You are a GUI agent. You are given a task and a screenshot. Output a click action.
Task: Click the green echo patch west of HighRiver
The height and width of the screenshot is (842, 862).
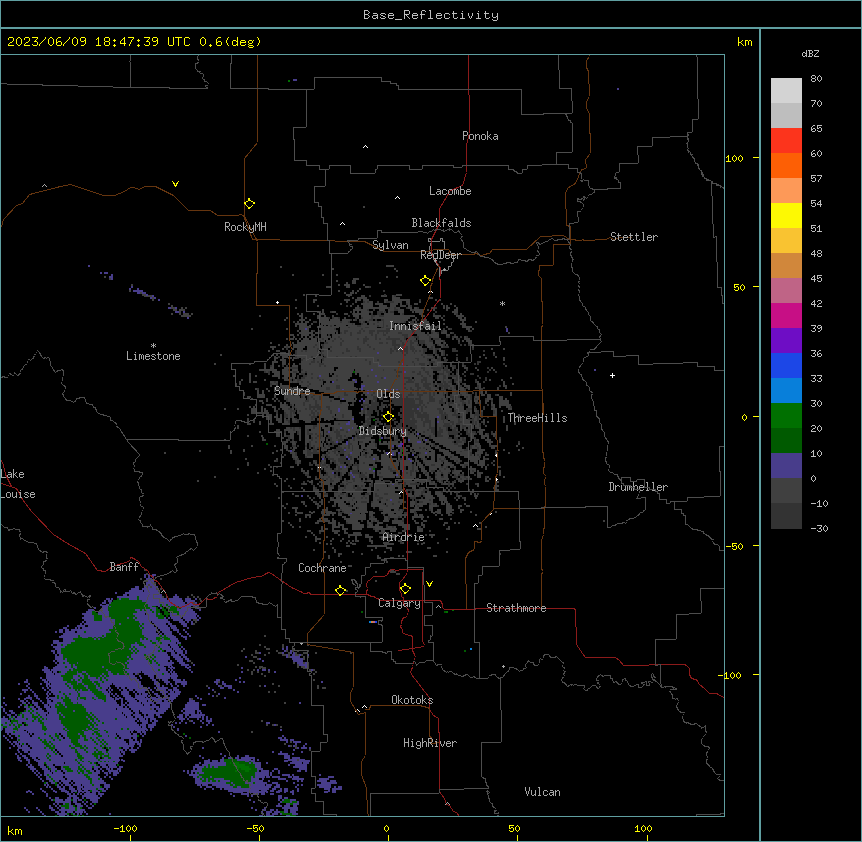click(228, 771)
